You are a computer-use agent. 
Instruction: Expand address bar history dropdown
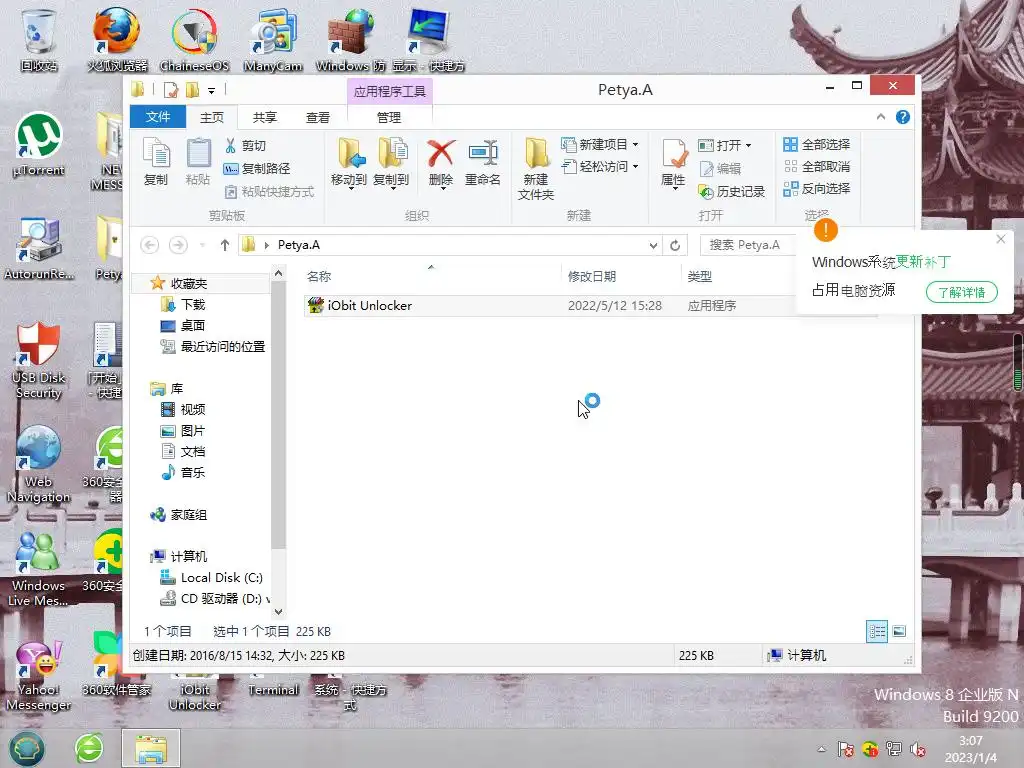[653, 245]
